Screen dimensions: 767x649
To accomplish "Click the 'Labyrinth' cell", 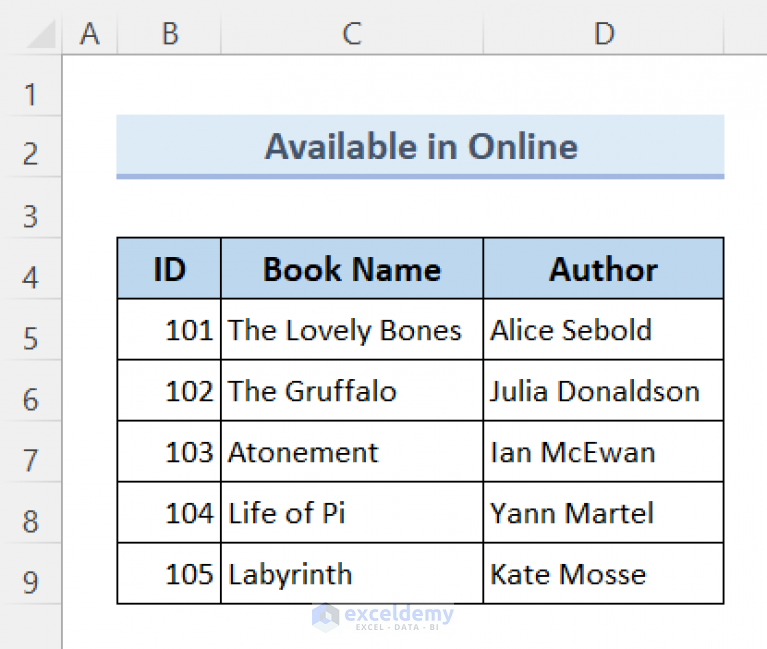I will tap(351, 574).
